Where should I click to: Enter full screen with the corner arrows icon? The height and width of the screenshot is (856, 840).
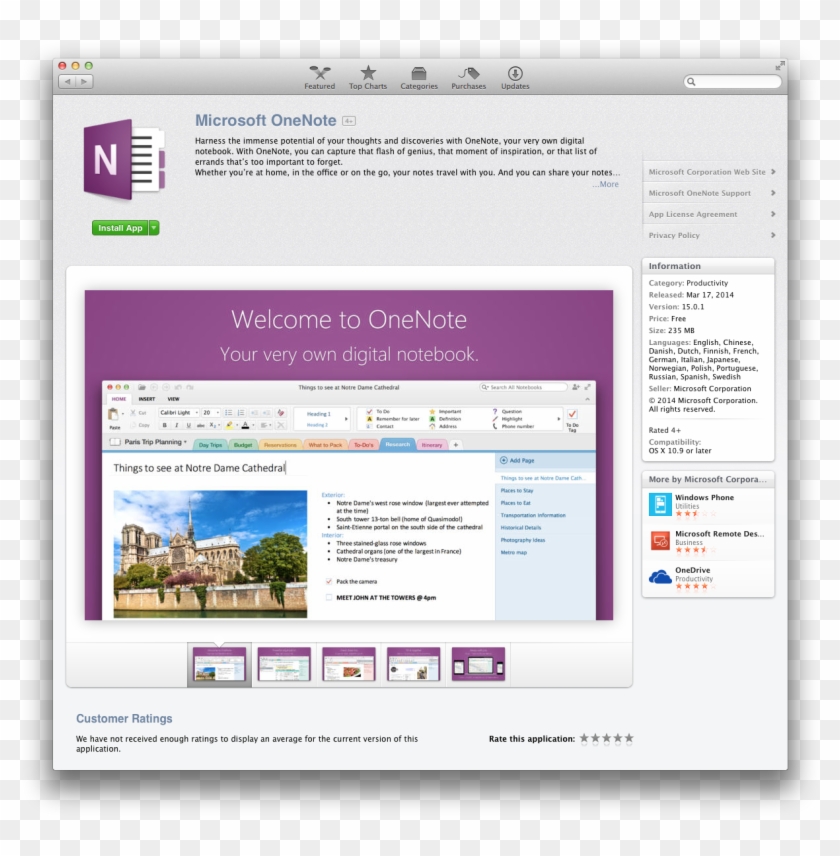(780, 66)
